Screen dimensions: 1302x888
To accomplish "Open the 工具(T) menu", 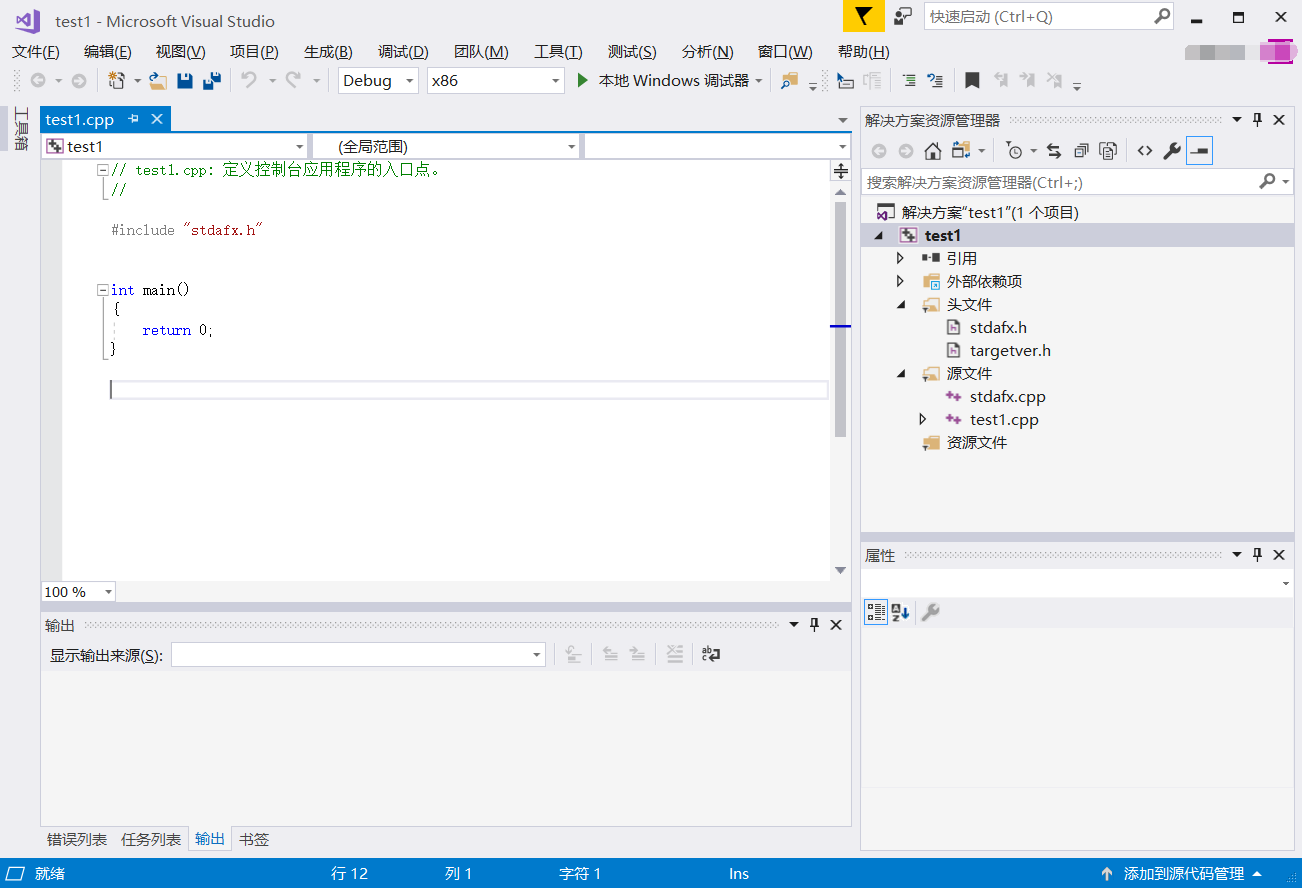I will (x=558, y=52).
